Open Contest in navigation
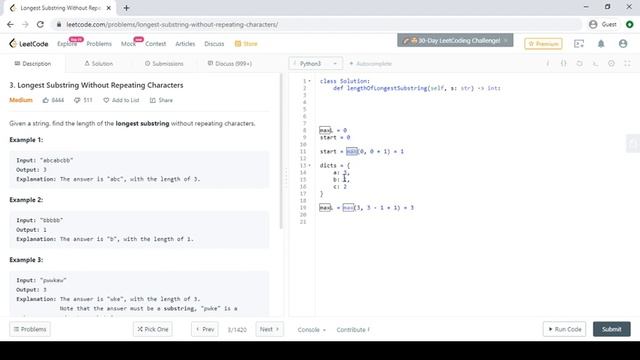The height and width of the screenshot is (360, 640). coord(156,44)
